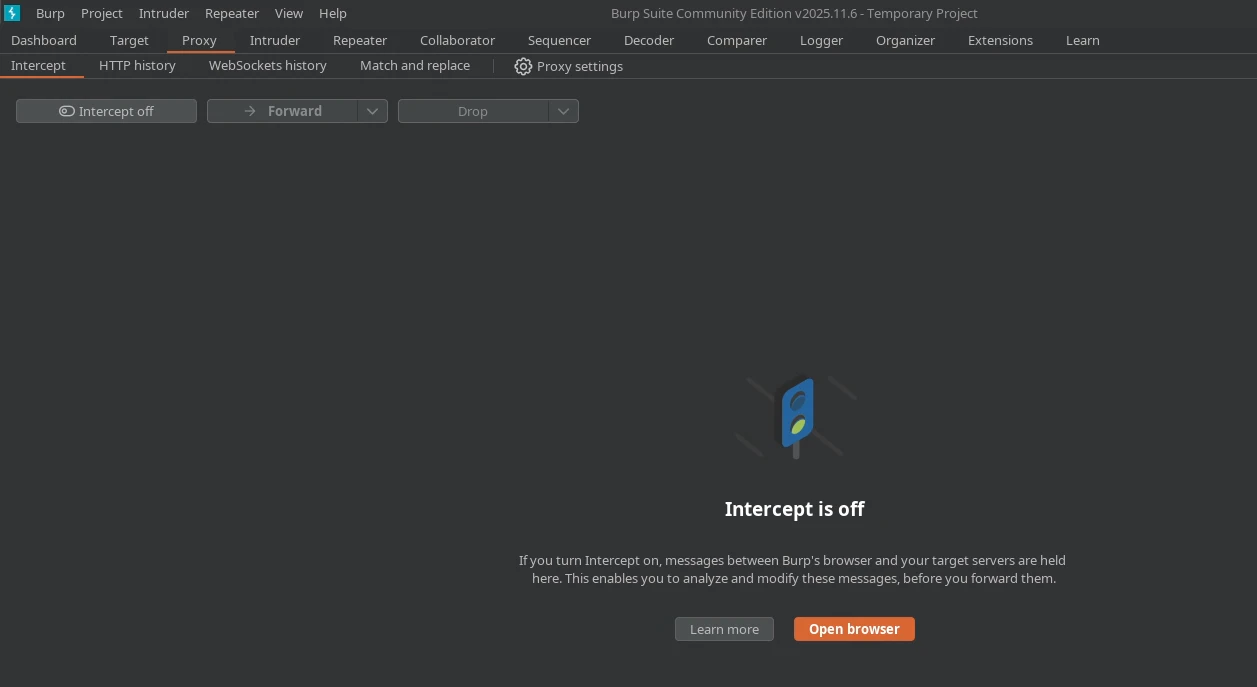Open the Project menu
The width and height of the screenshot is (1257, 687).
[102, 13]
